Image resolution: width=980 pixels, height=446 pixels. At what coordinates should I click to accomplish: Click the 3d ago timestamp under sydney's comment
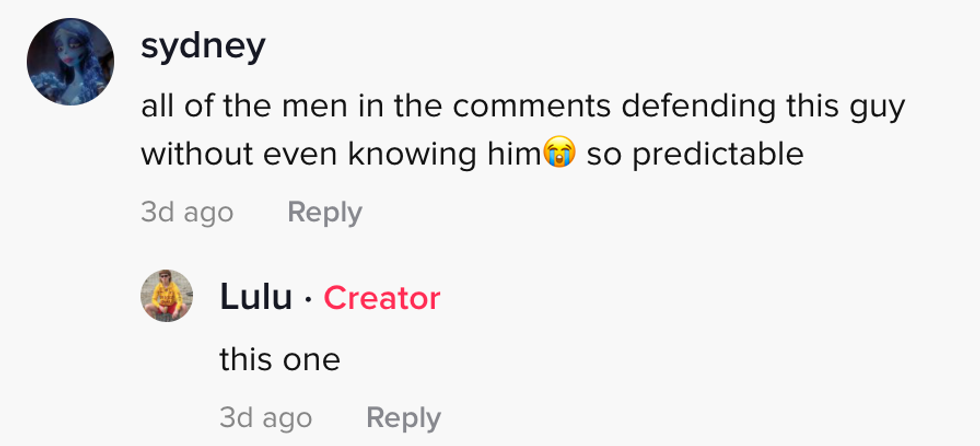tap(186, 212)
